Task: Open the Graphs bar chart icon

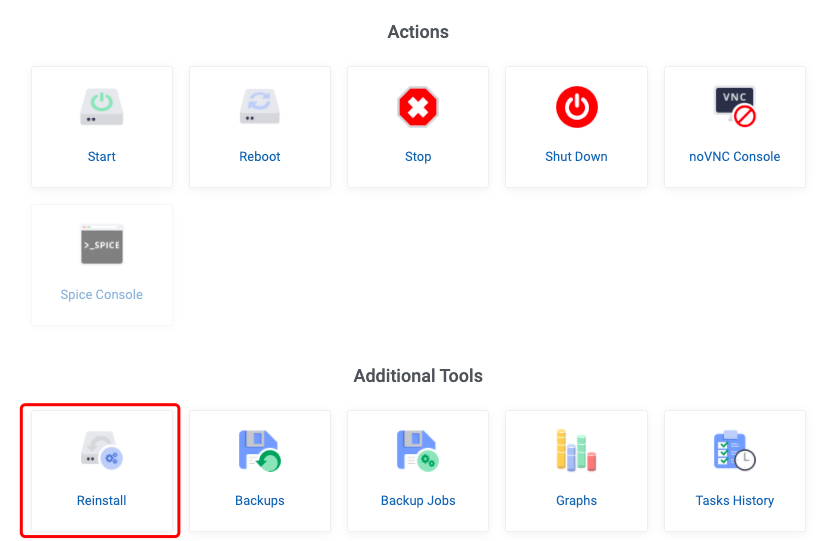Action: point(576,450)
